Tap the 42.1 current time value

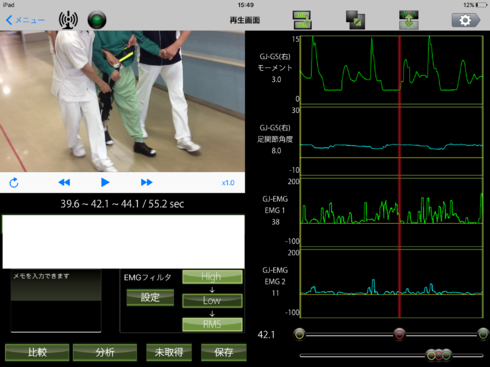point(266,335)
